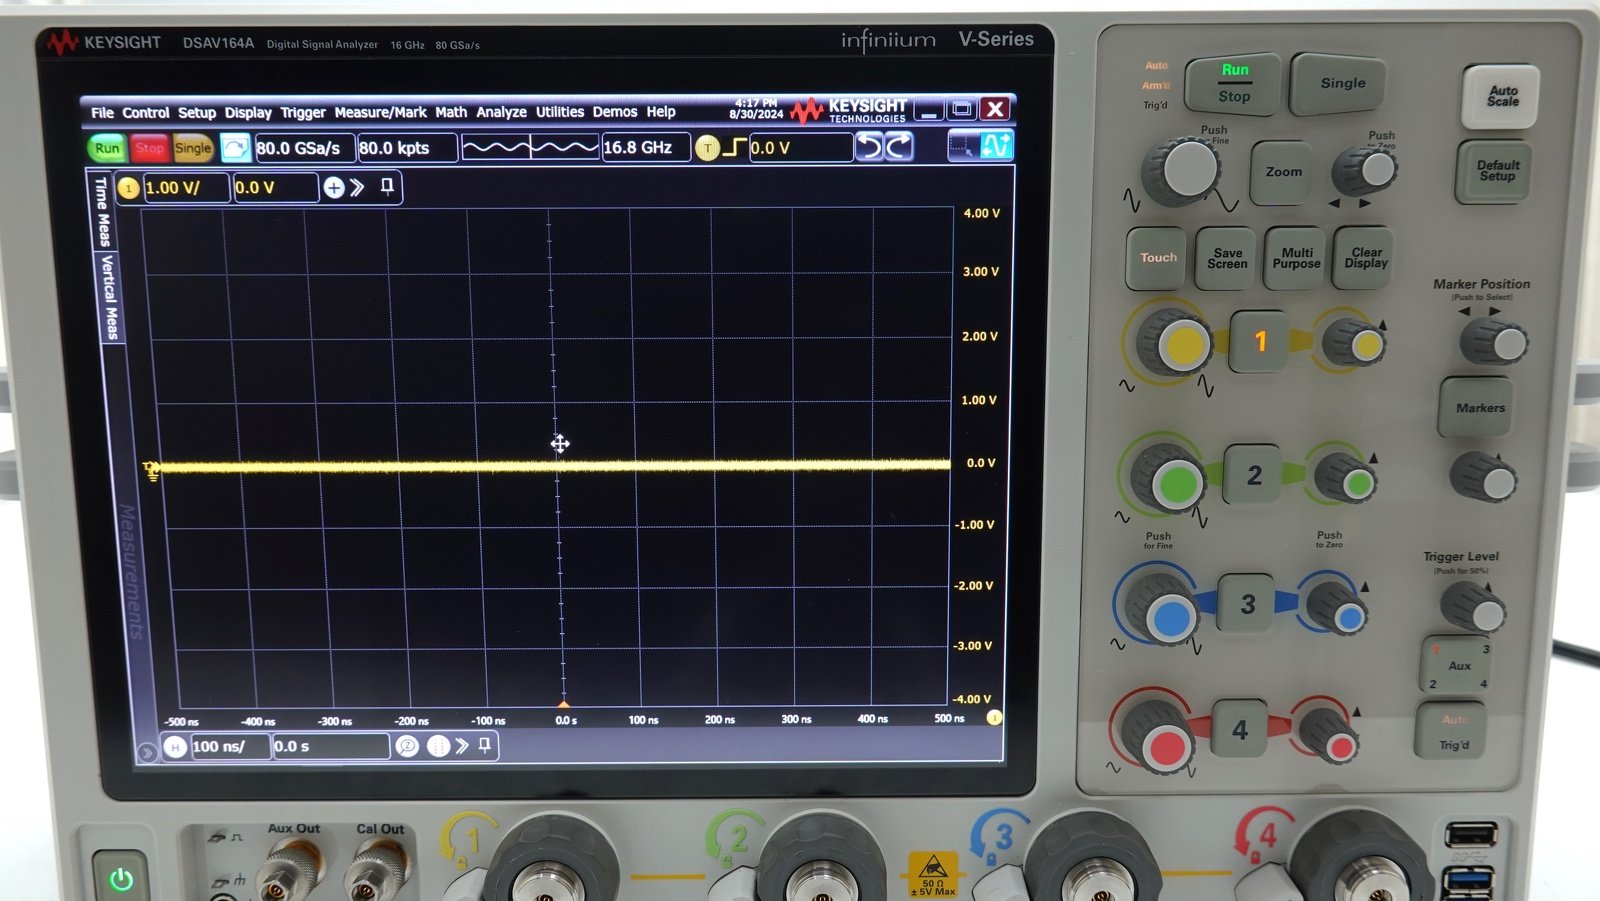Open the Analyze menu
The height and width of the screenshot is (901, 1600).
point(501,112)
